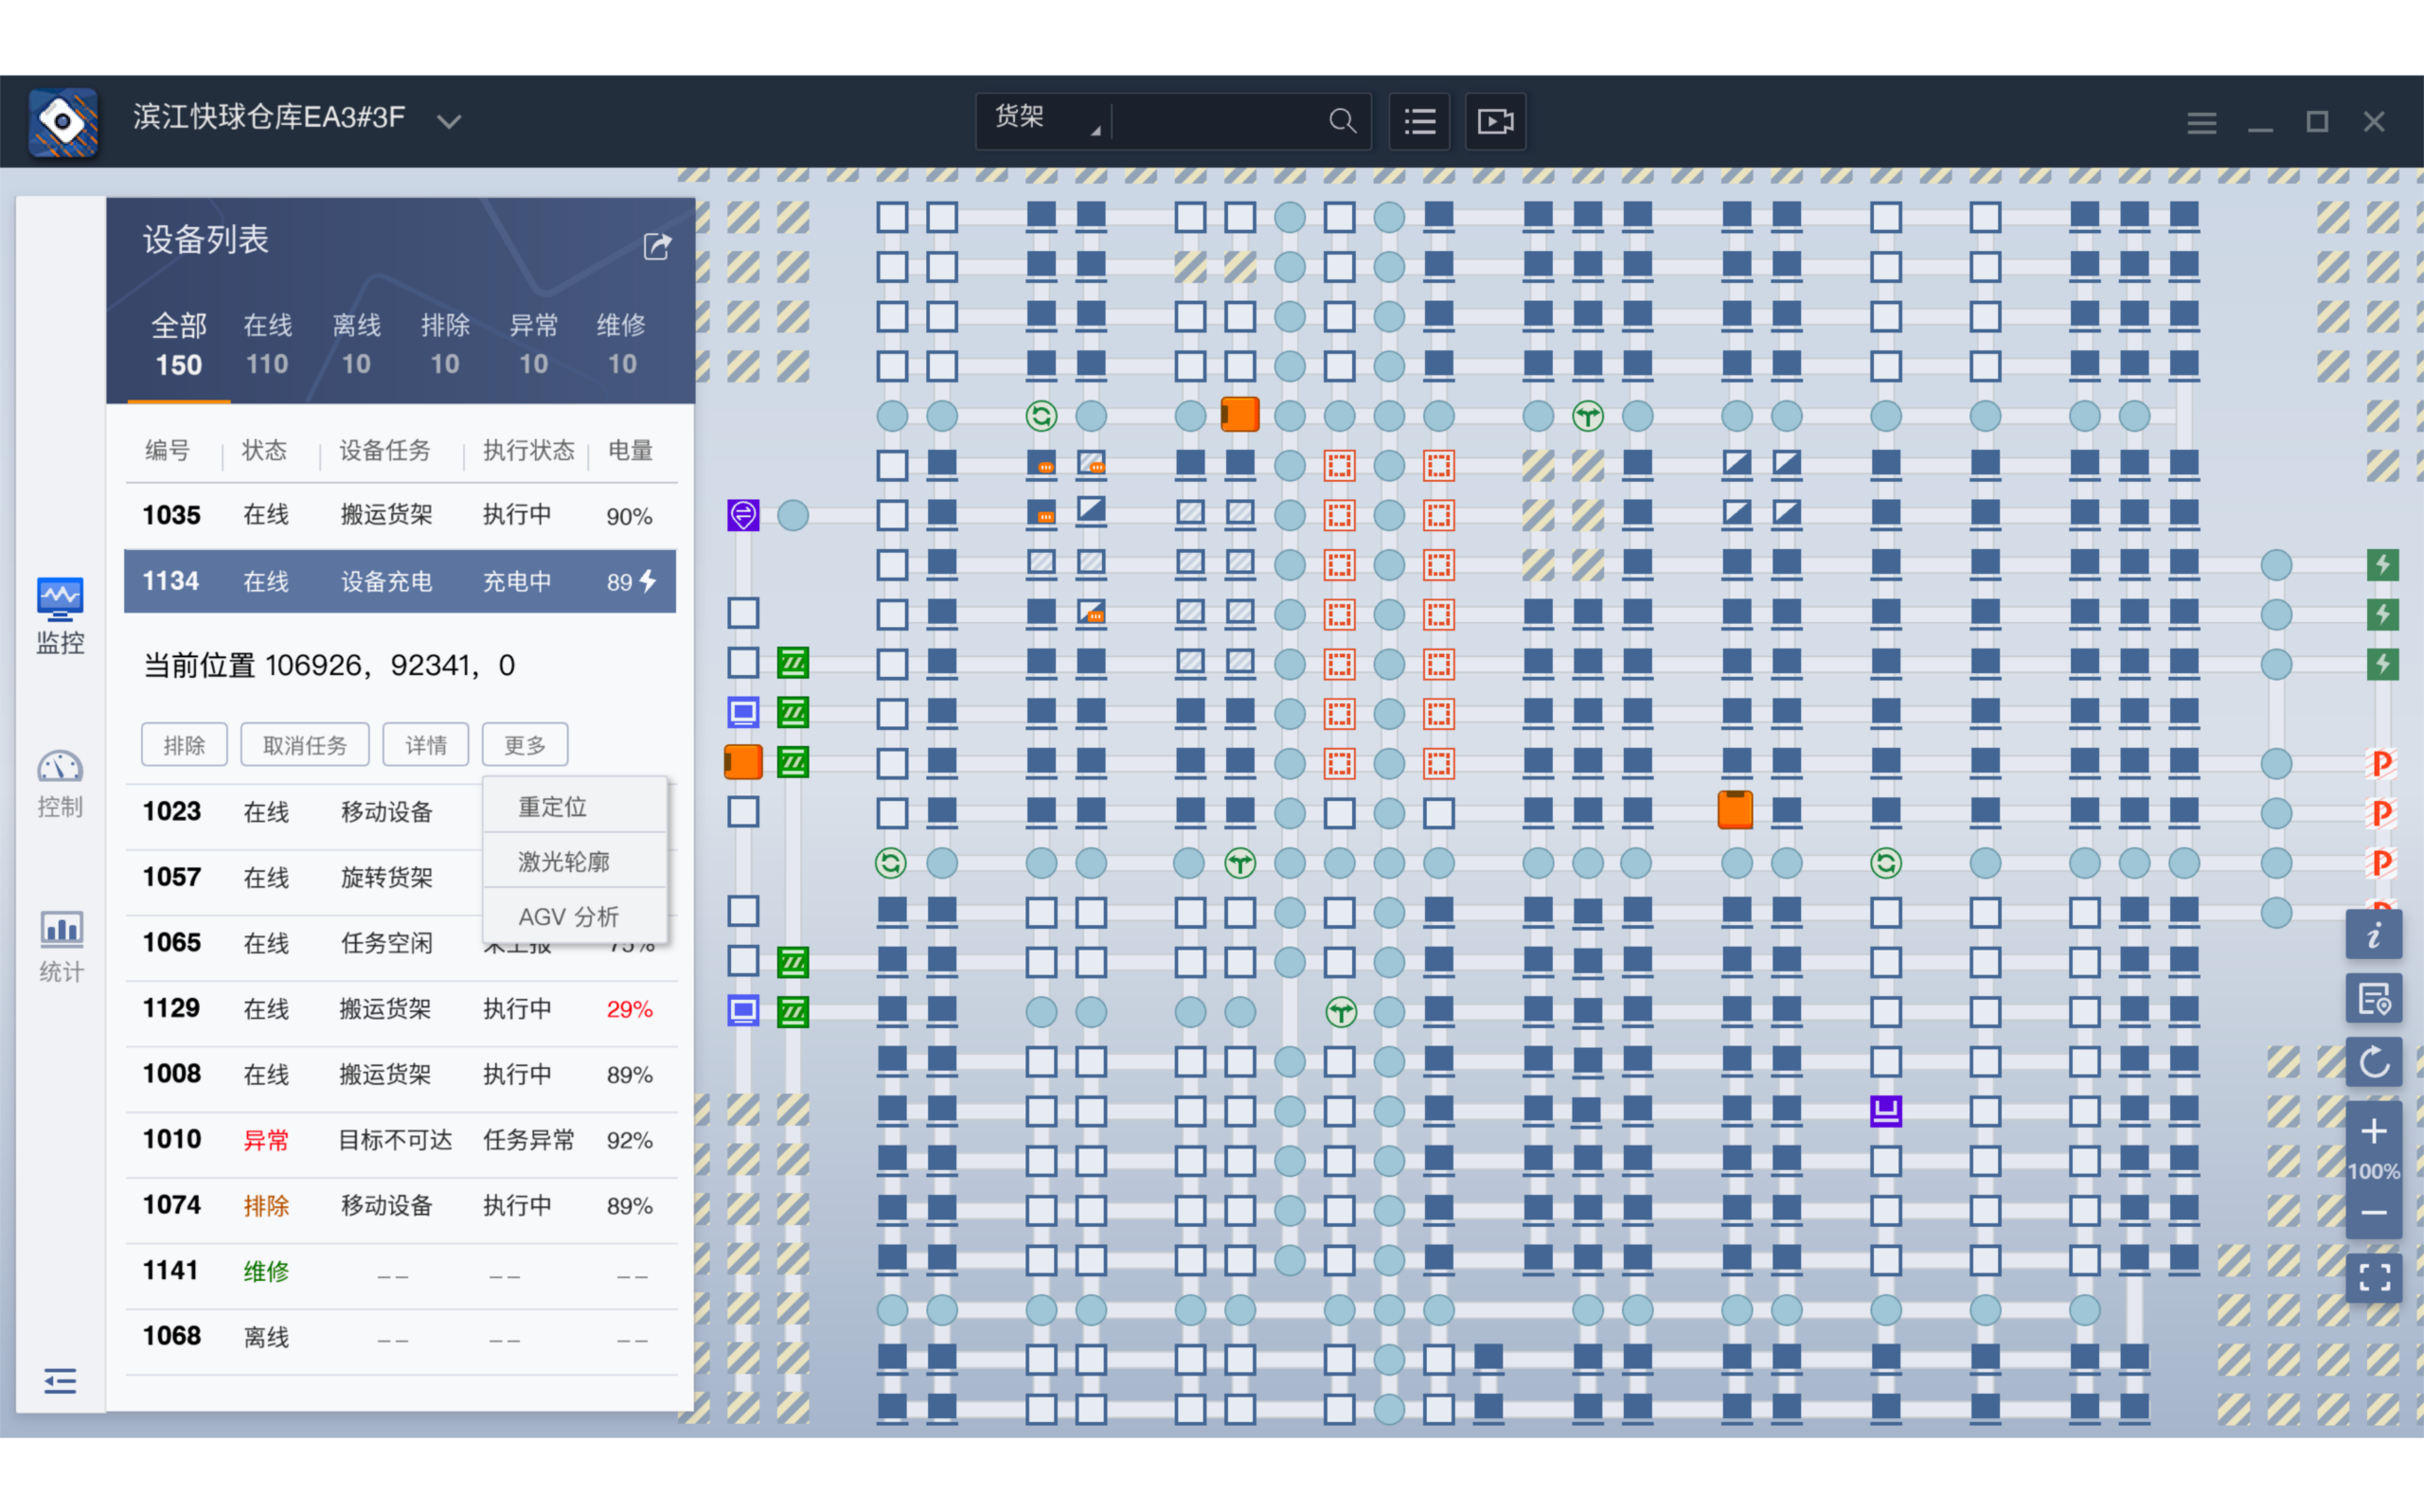
Task: Toggle fullscreen map view
Action: tap(2373, 1277)
